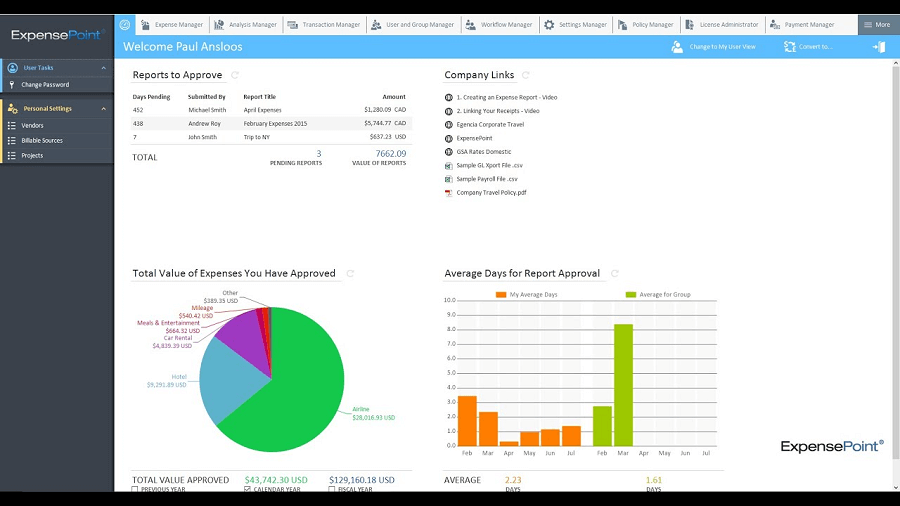Check the Fiscal Year checkbox
The width and height of the screenshot is (900, 506).
(332, 489)
